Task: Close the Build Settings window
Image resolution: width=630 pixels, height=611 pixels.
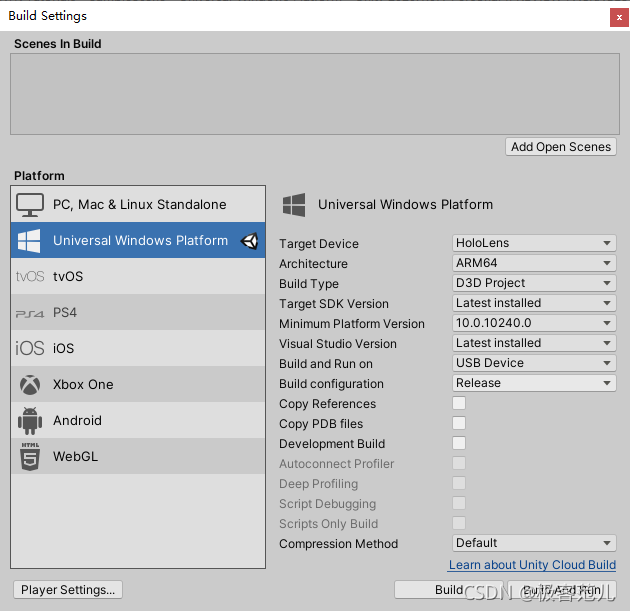Action: (619, 18)
